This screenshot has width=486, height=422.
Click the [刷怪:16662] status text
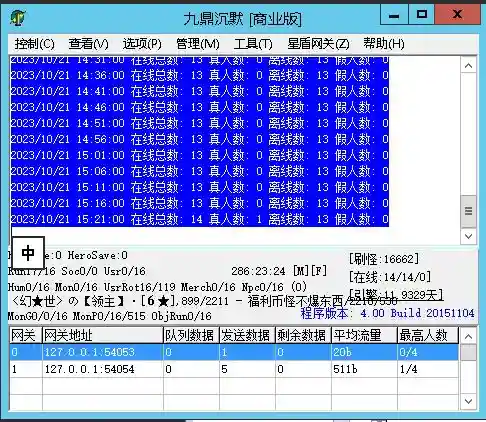pyautogui.click(x=384, y=259)
